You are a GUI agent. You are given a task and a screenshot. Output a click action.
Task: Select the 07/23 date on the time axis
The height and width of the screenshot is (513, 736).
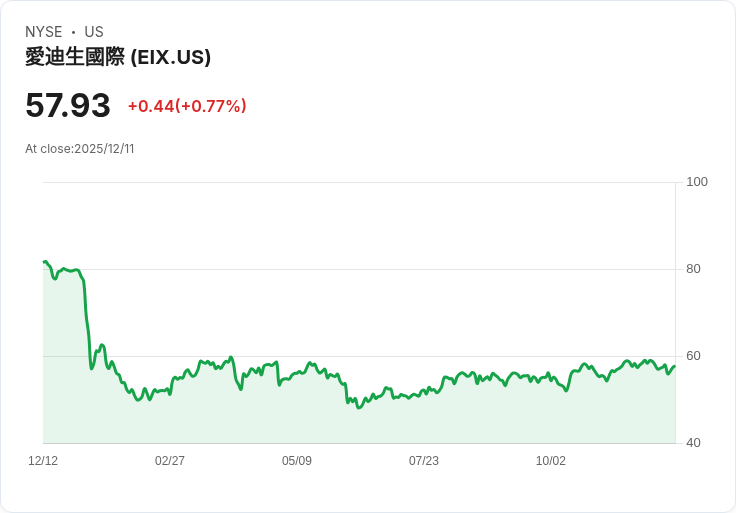click(x=424, y=461)
